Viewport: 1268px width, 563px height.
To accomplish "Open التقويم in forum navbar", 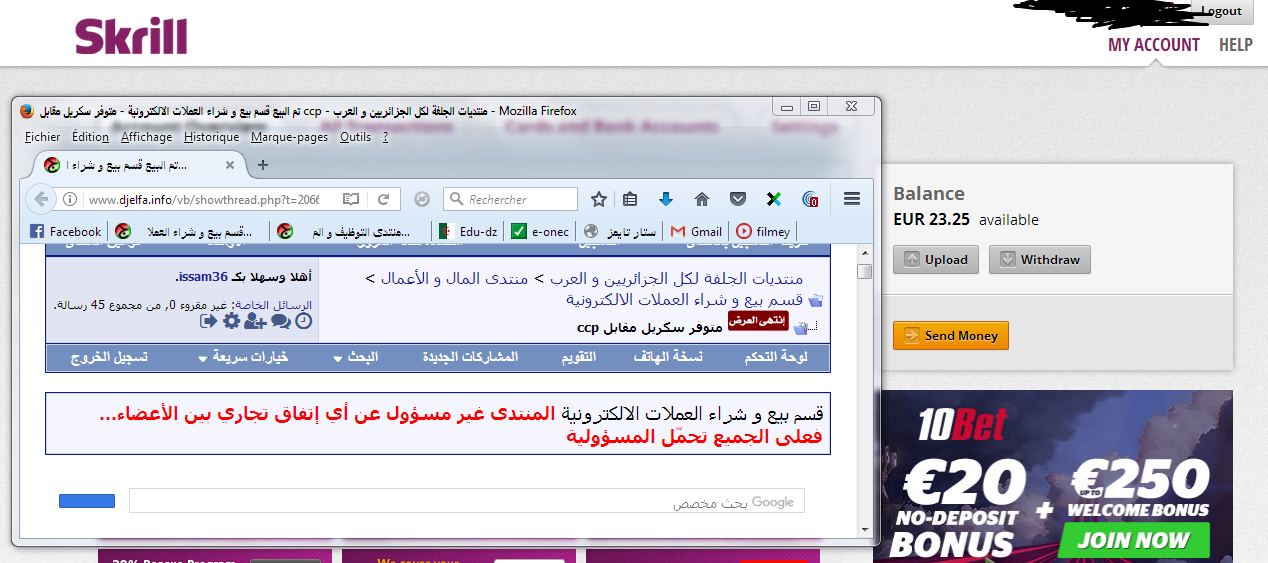I will coord(576,357).
